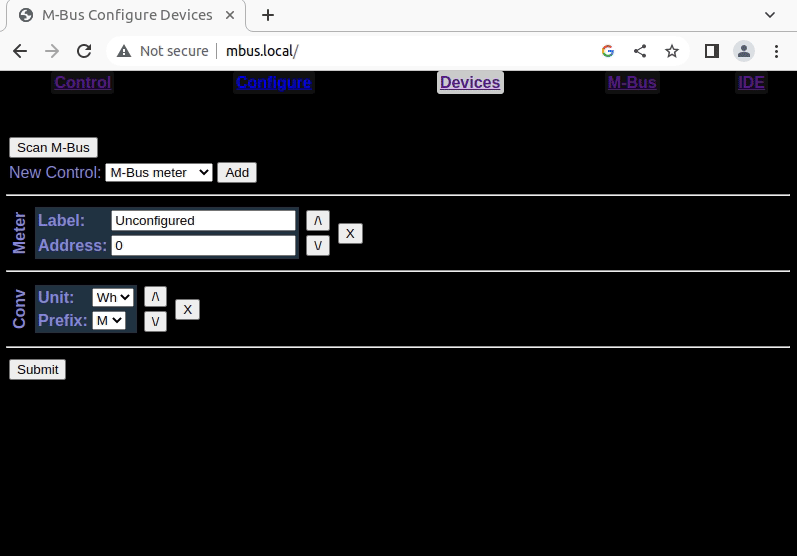797x556 pixels.
Task: Open the Prefix dropdown showing M
Action: [109, 321]
